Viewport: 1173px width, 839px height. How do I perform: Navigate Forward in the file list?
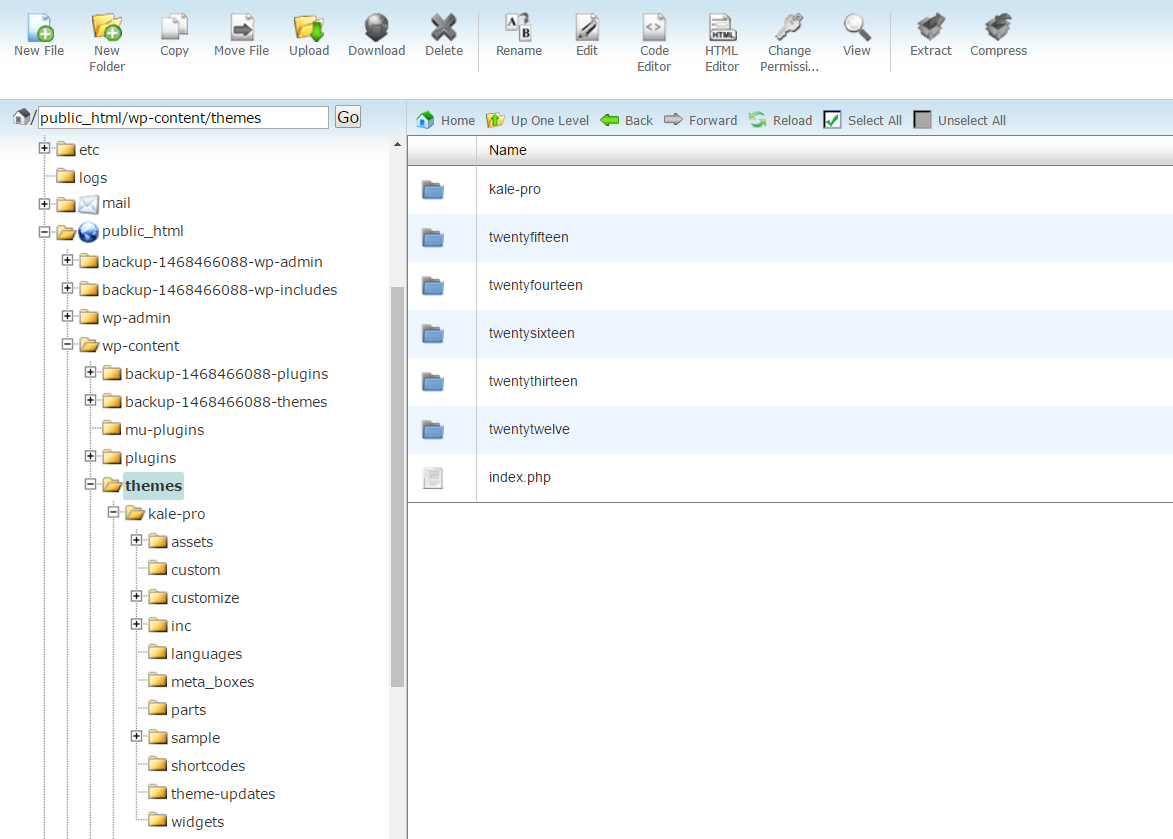(700, 120)
